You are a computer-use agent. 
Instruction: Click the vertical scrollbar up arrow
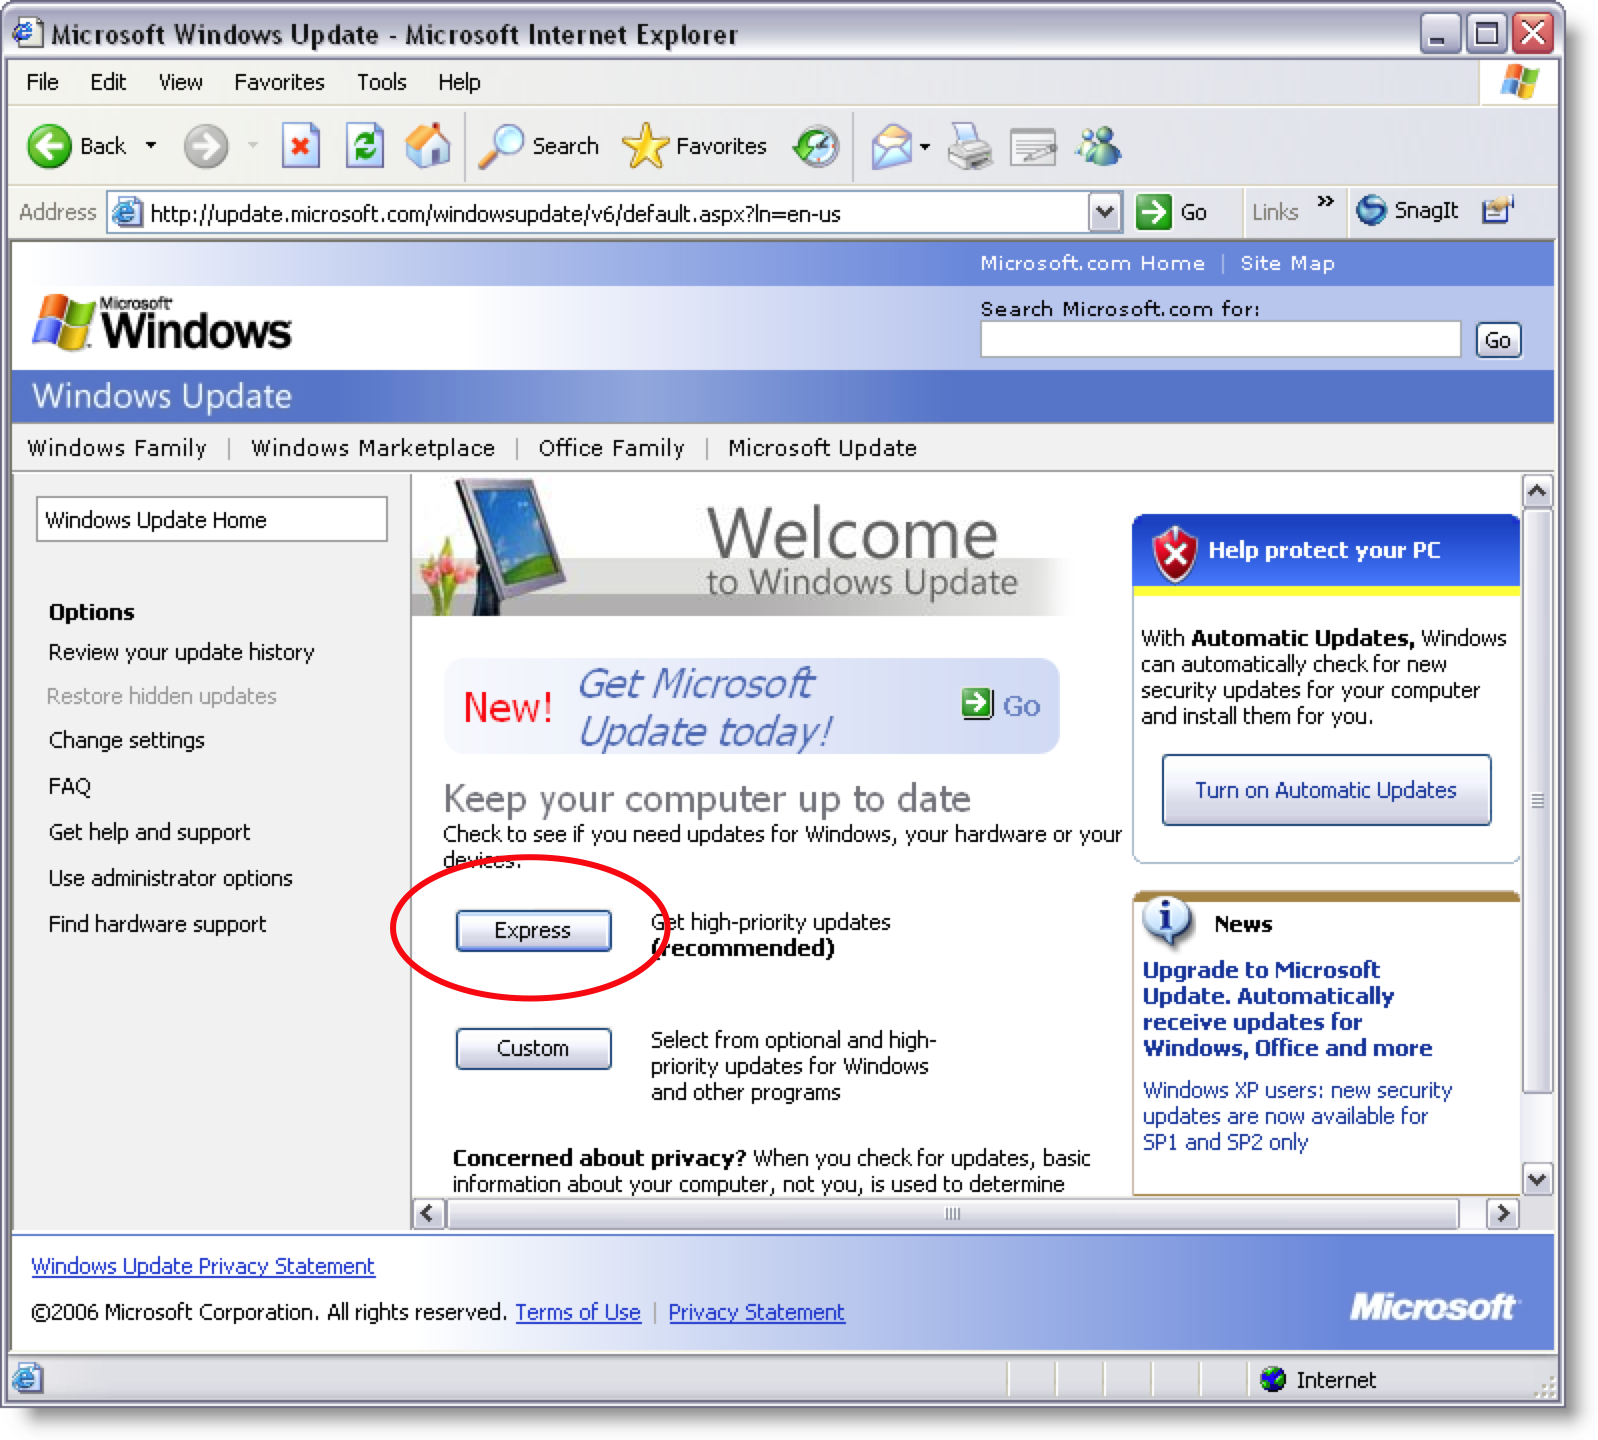(1537, 492)
